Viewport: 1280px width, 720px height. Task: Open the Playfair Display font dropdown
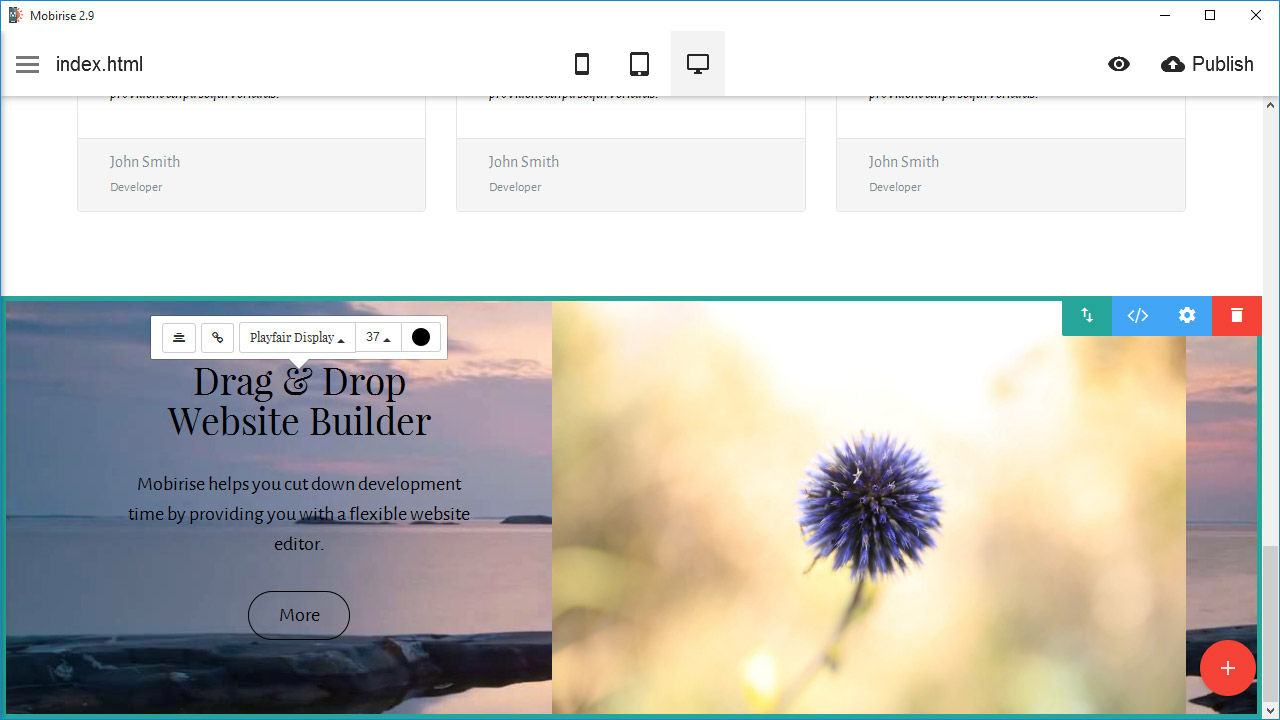297,338
